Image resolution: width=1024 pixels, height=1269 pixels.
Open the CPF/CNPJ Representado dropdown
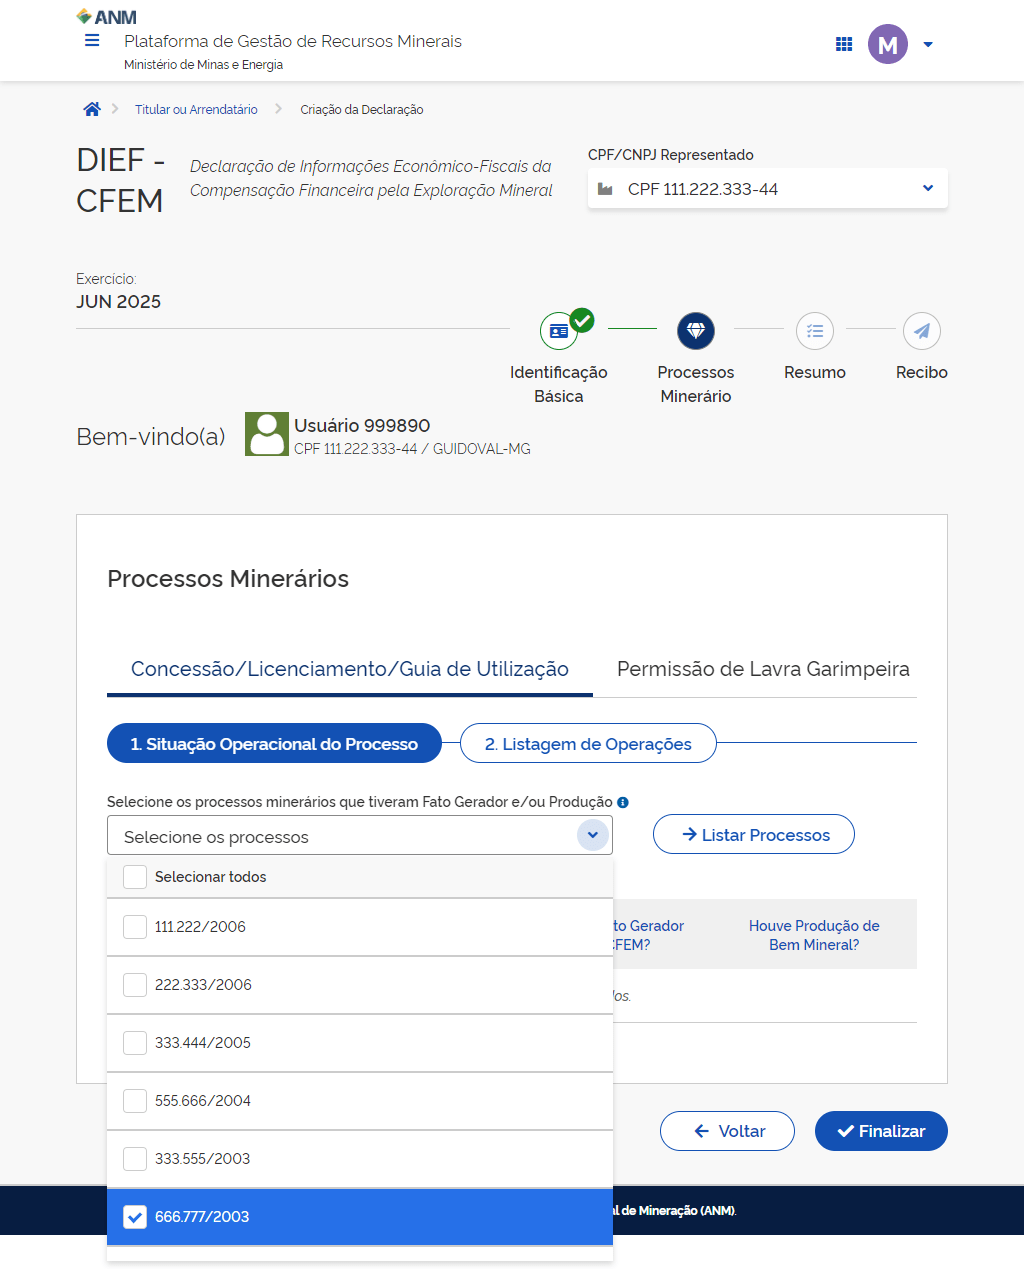click(767, 189)
